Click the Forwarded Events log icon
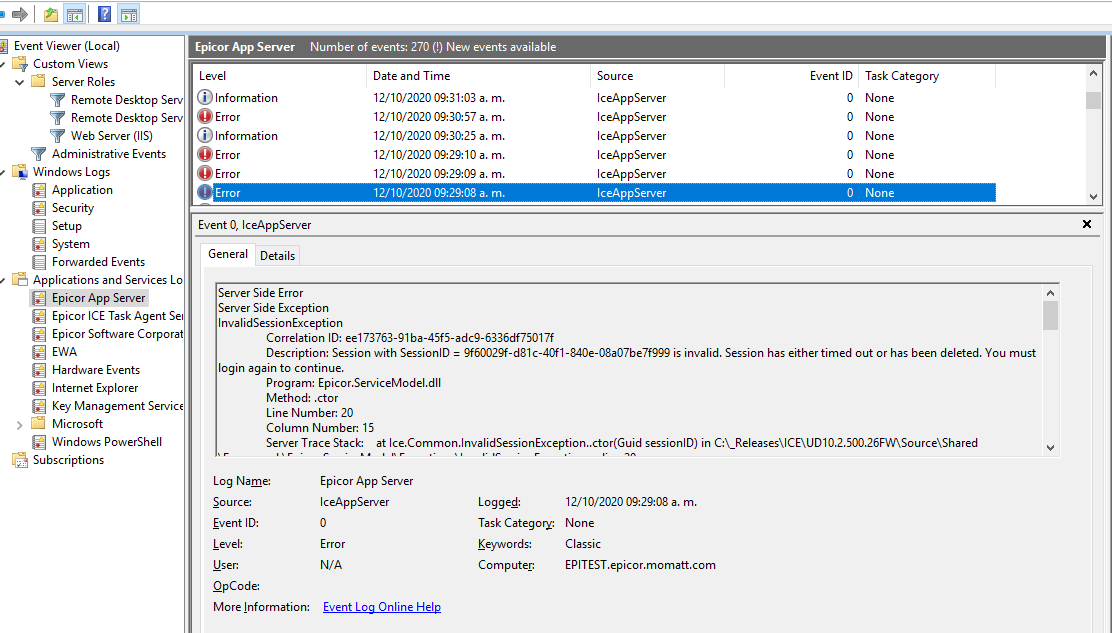1112x633 pixels. [39, 262]
